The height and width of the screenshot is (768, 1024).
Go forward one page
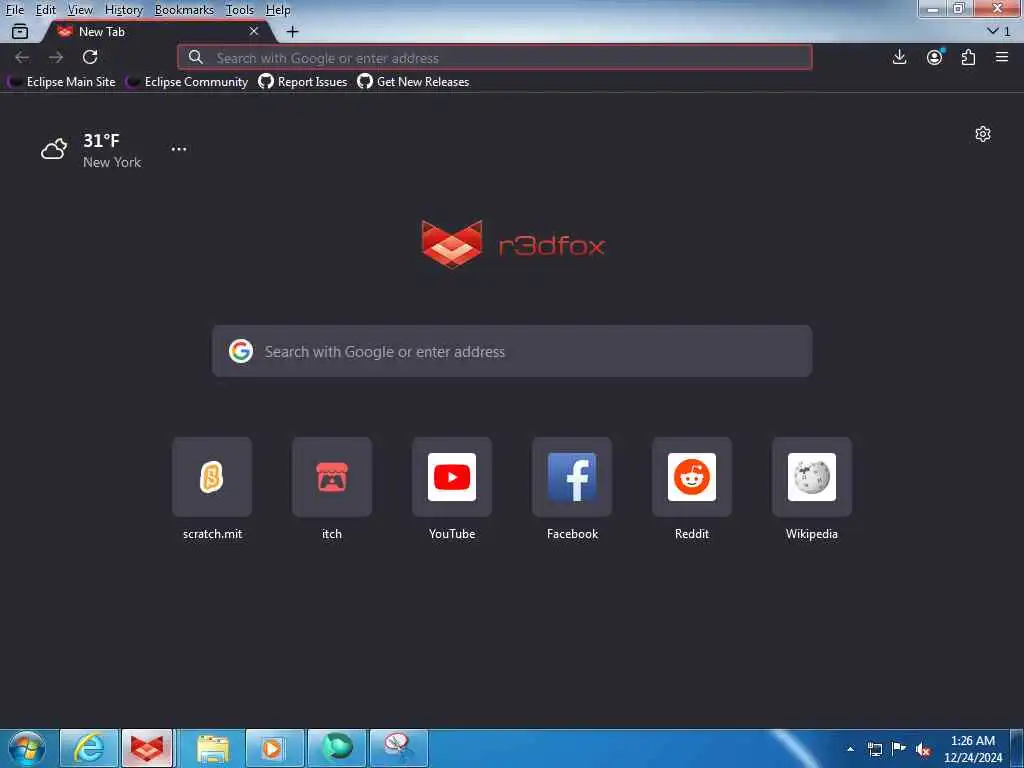pos(56,57)
